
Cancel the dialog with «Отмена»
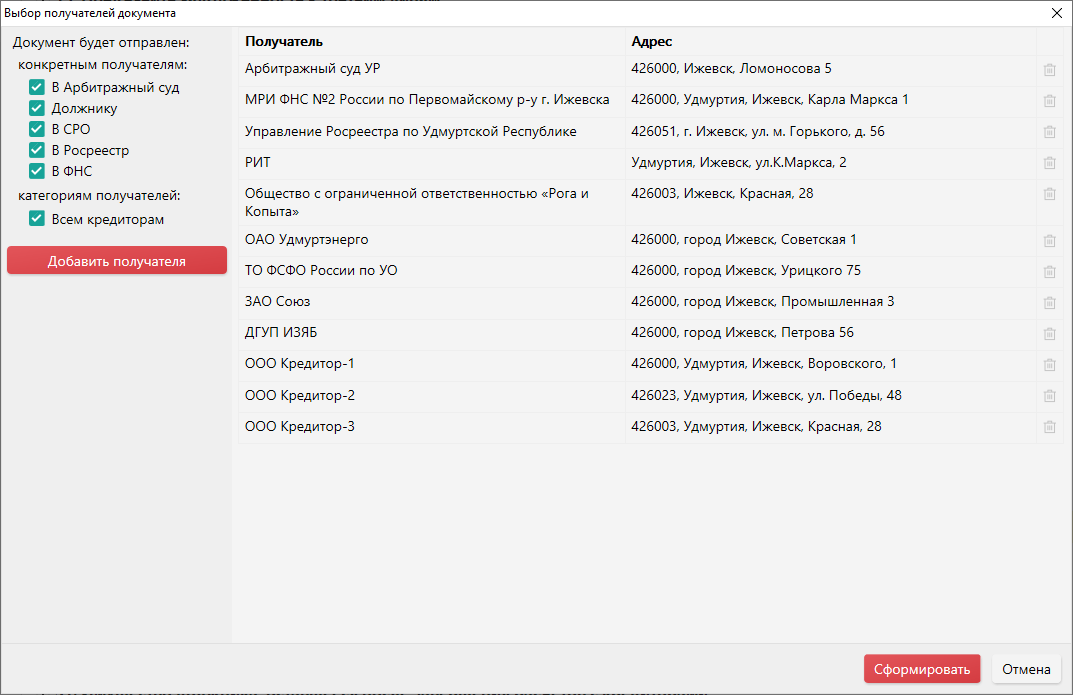1026,669
